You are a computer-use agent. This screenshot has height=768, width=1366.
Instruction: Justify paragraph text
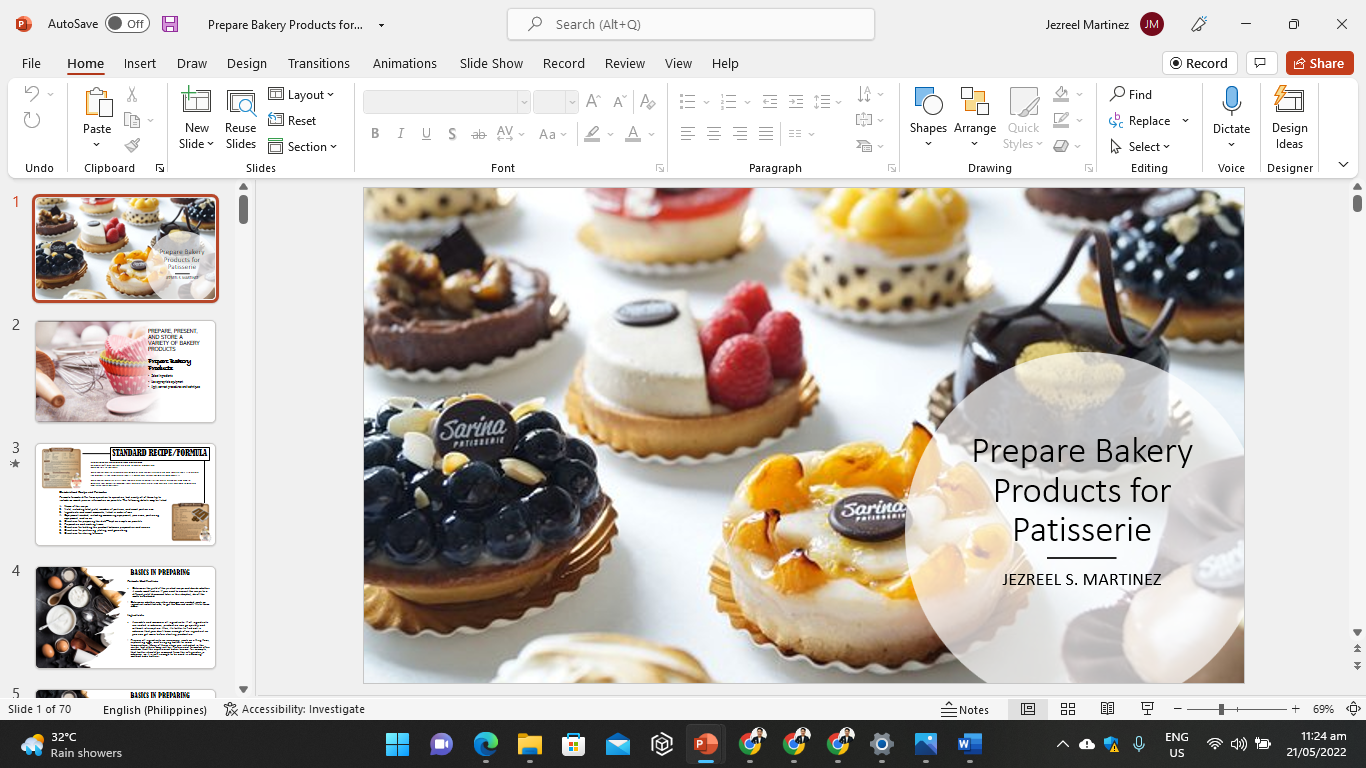(766, 134)
